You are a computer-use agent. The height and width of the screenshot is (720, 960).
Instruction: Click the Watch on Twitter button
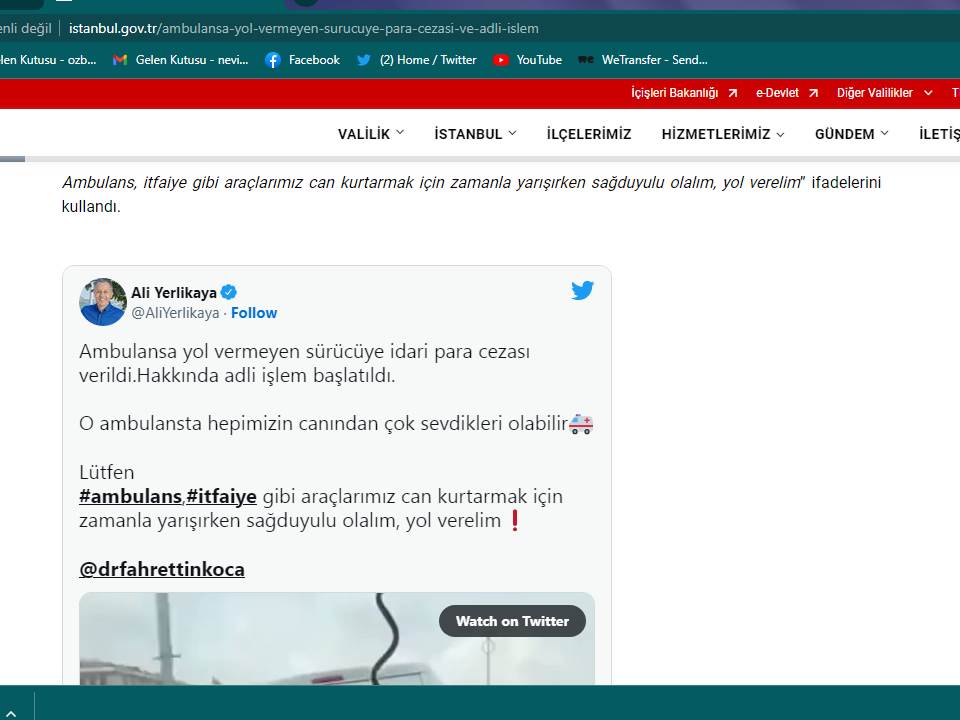[512, 621]
